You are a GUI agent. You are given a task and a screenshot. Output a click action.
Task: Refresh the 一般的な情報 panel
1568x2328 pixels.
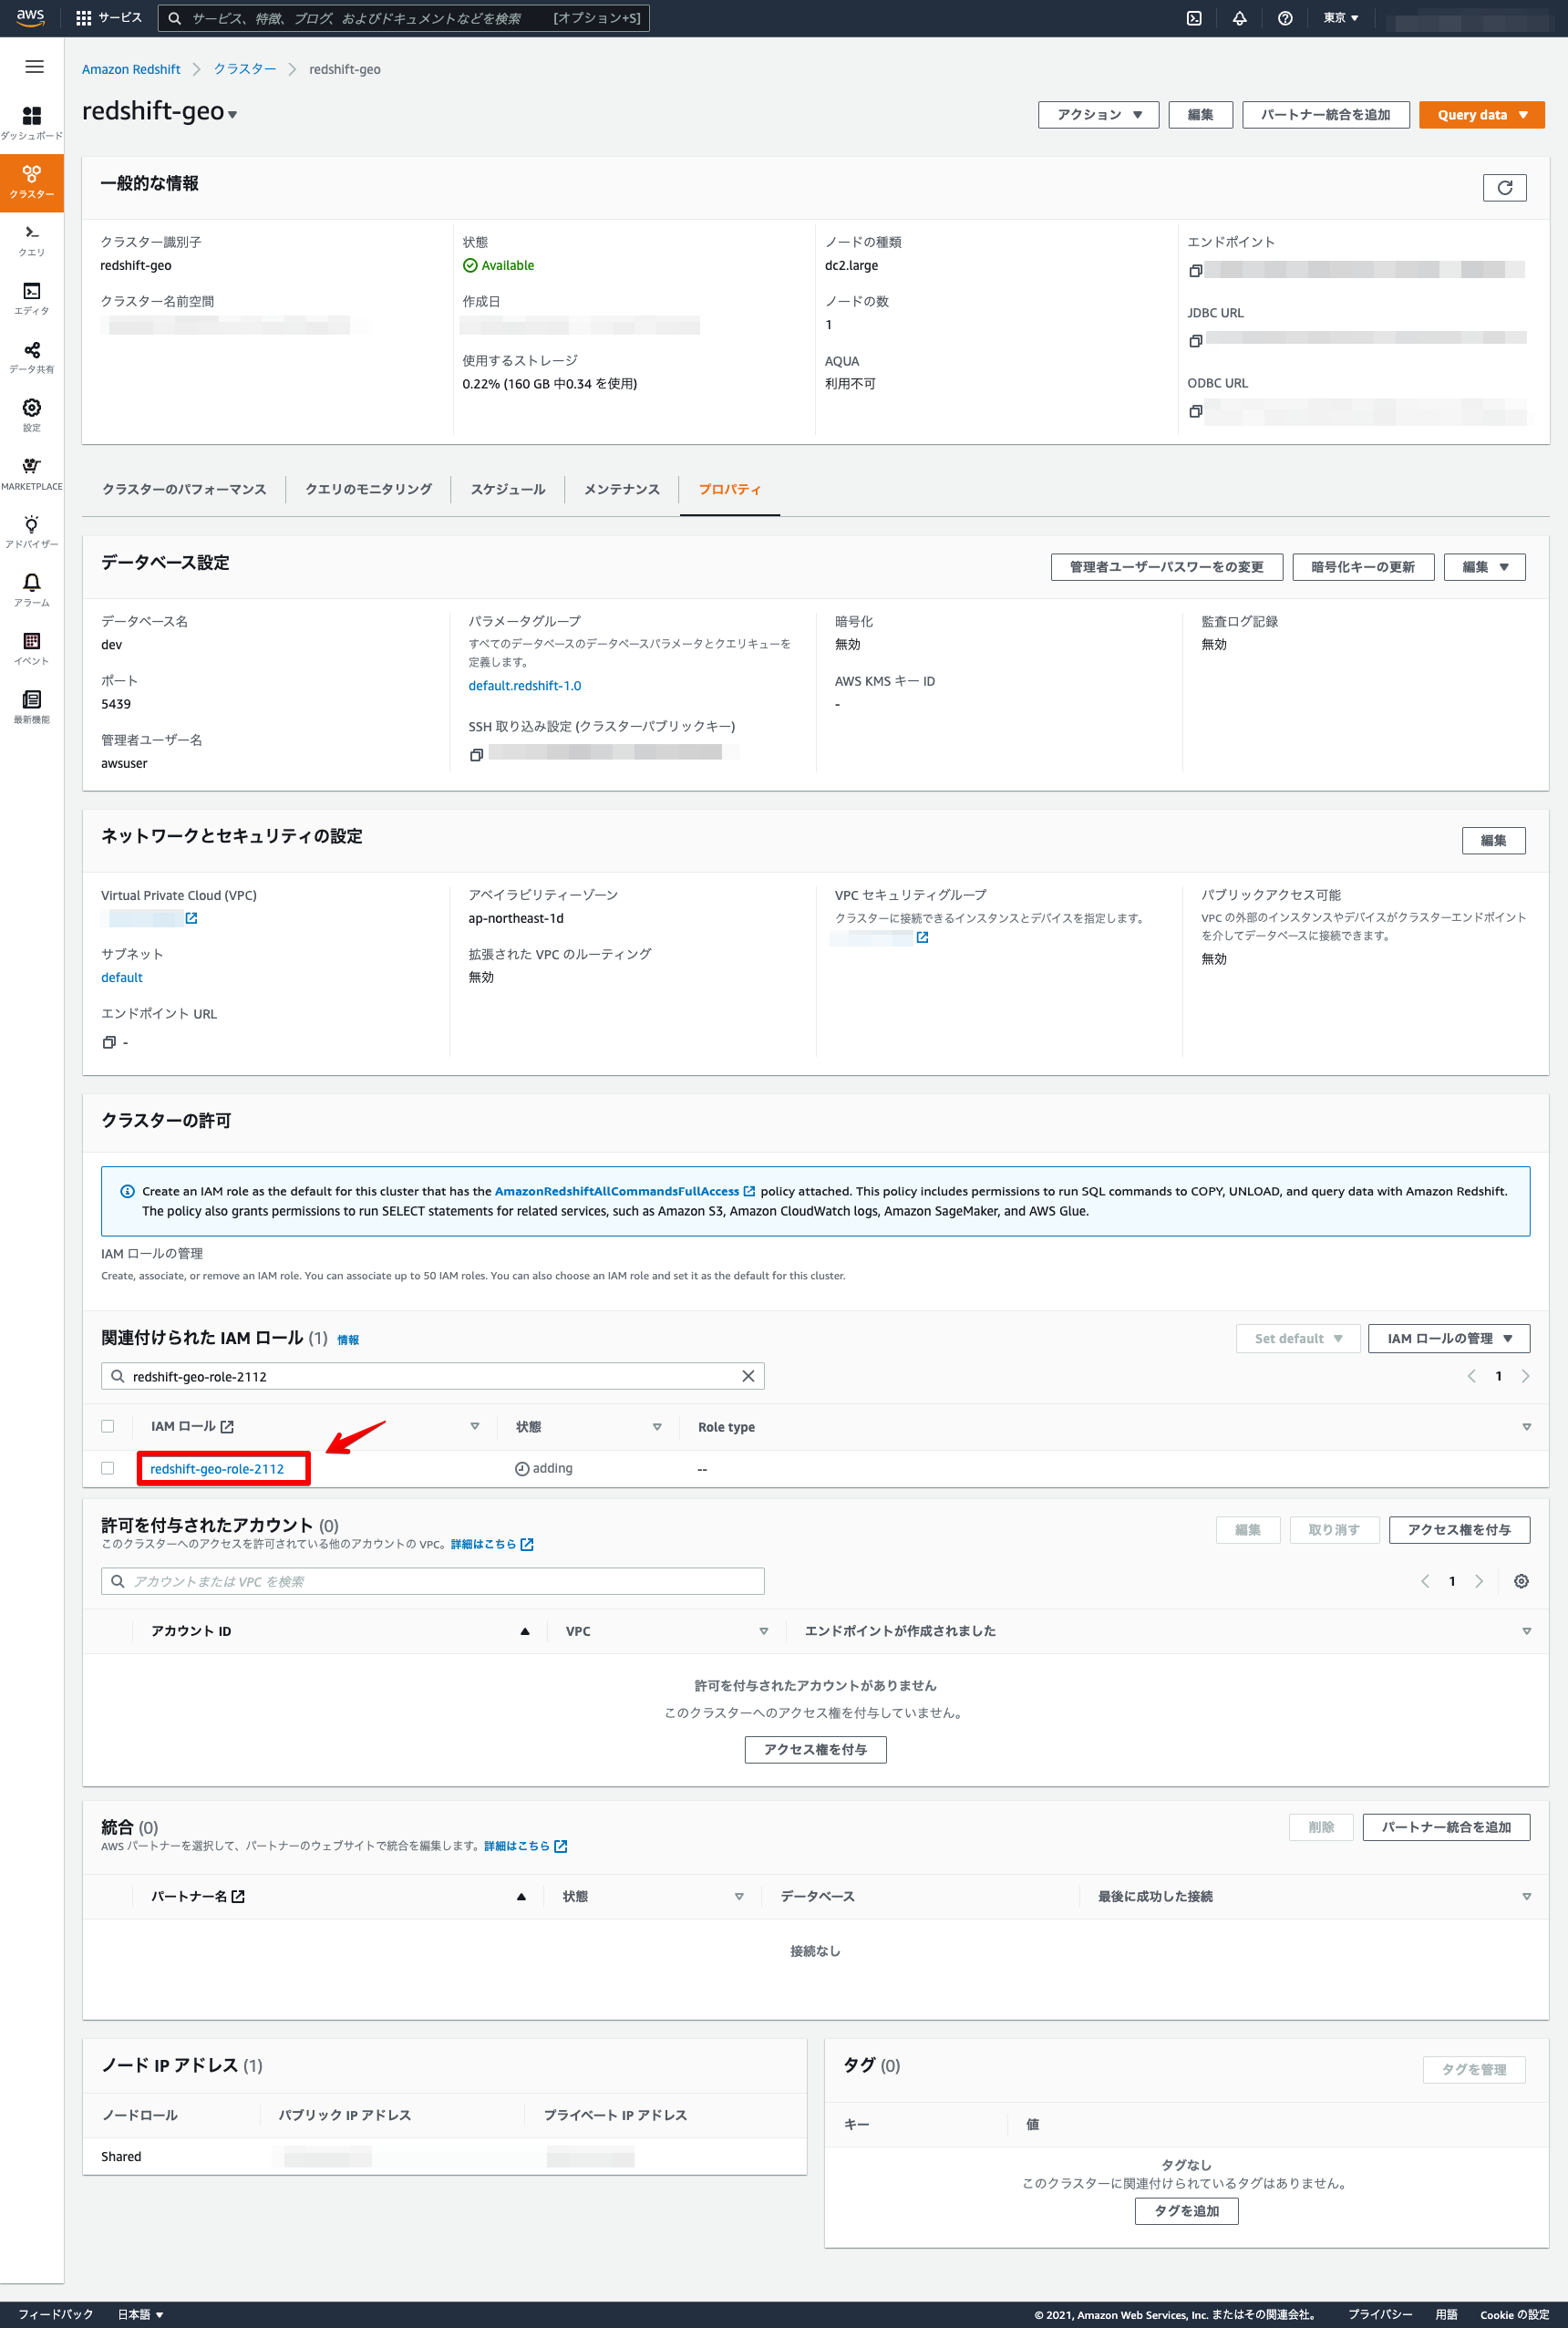(1505, 187)
